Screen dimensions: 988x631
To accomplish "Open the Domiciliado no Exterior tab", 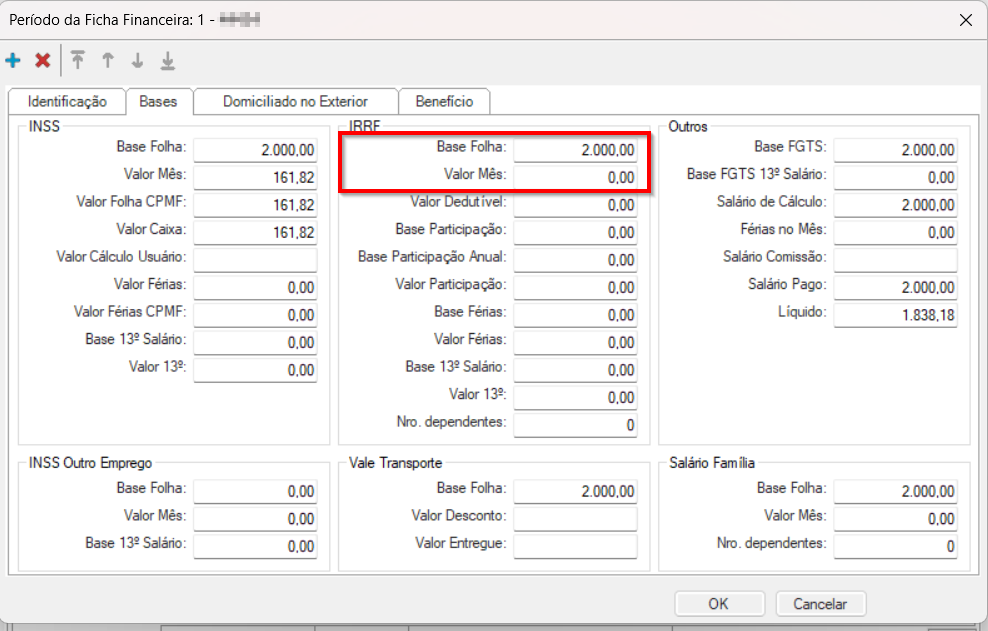I will click(x=296, y=101).
